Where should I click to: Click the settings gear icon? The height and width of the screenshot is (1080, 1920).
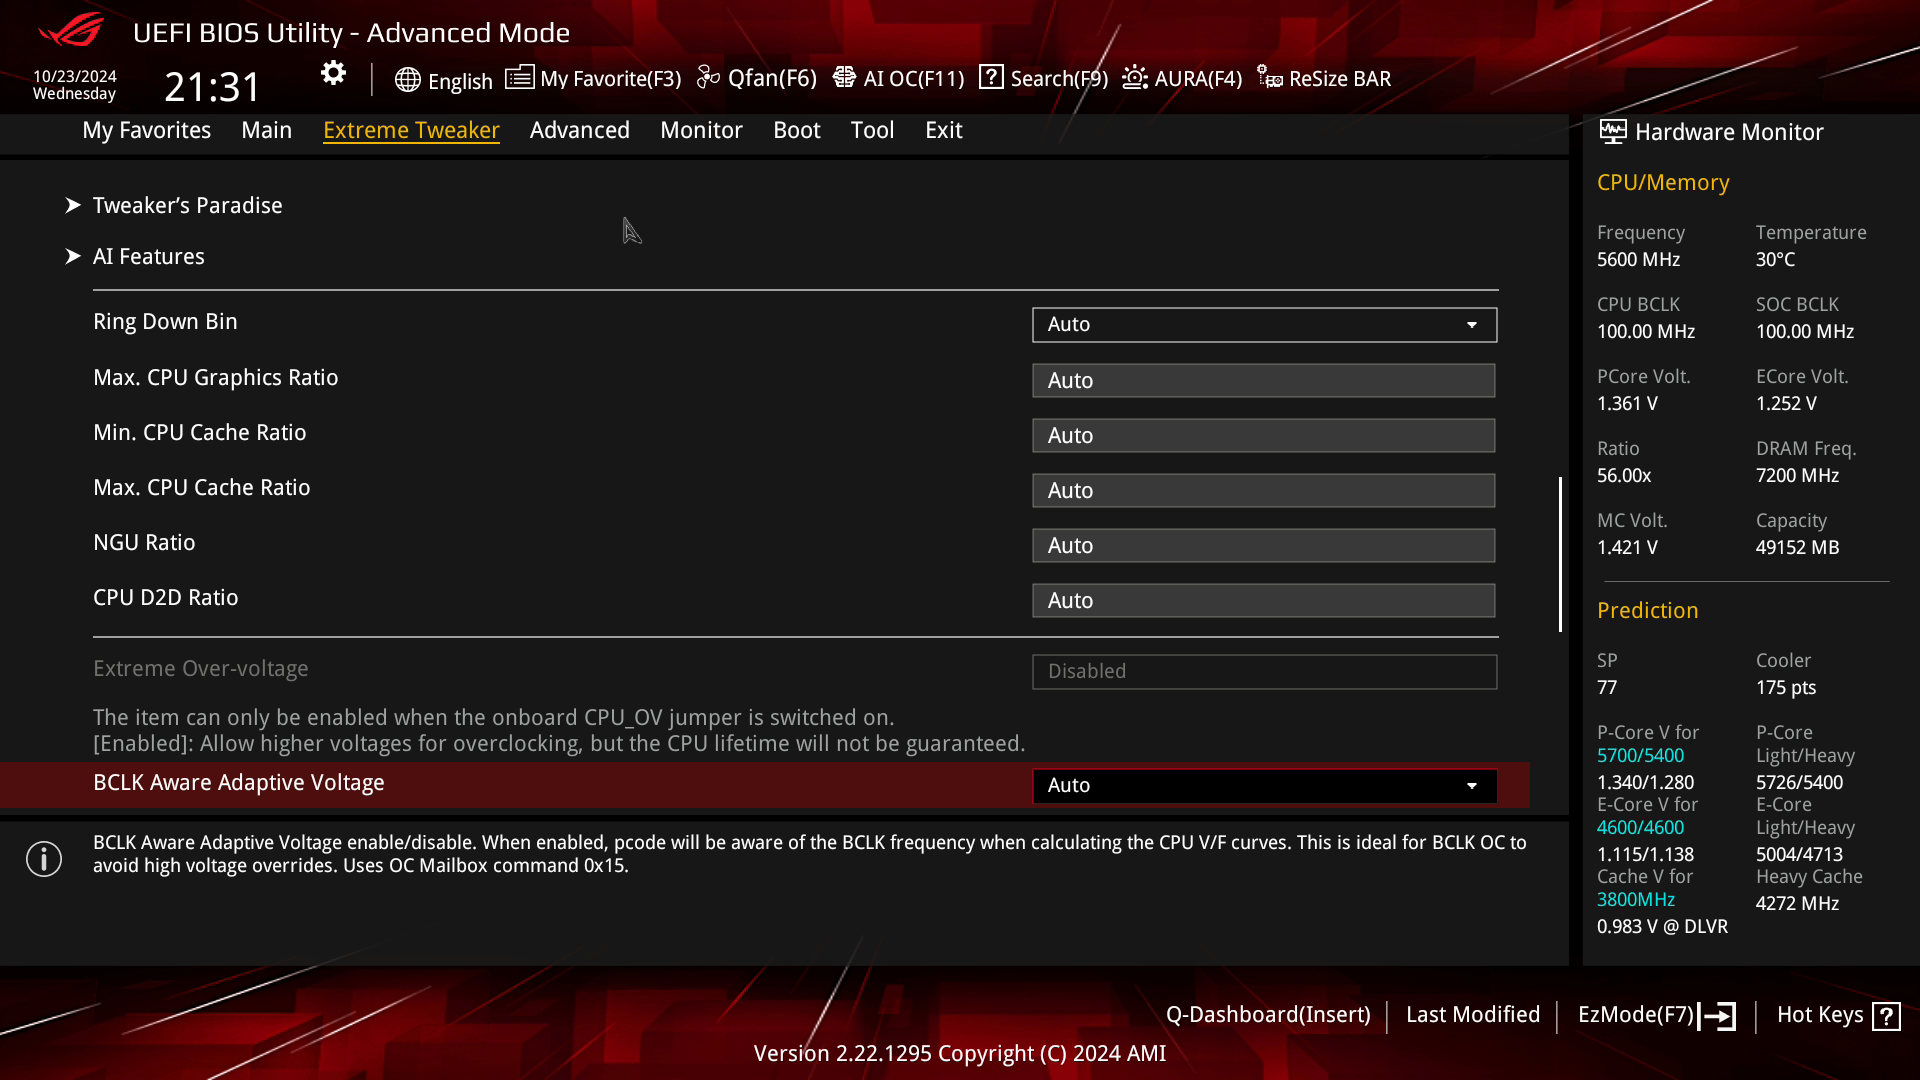332,72
